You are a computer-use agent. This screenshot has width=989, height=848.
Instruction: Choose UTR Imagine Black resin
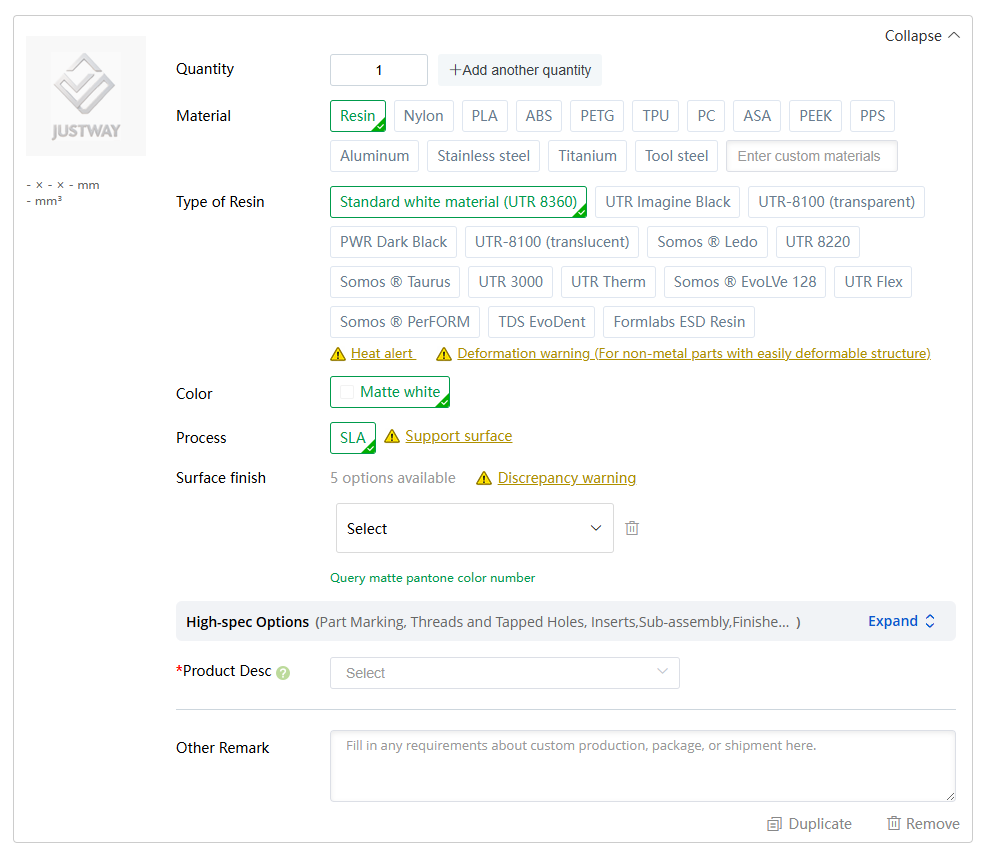[667, 202]
